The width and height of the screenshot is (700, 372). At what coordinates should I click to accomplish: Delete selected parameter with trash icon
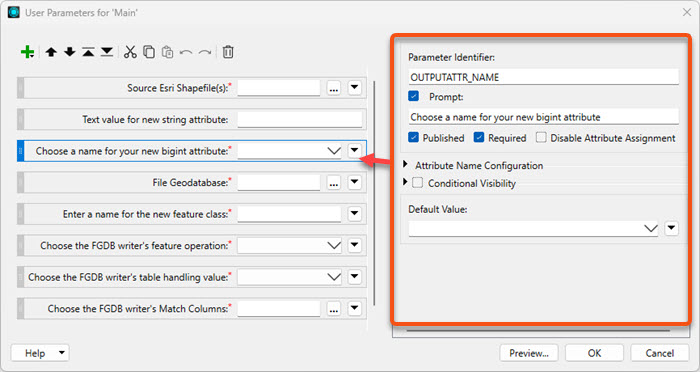point(228,52)
